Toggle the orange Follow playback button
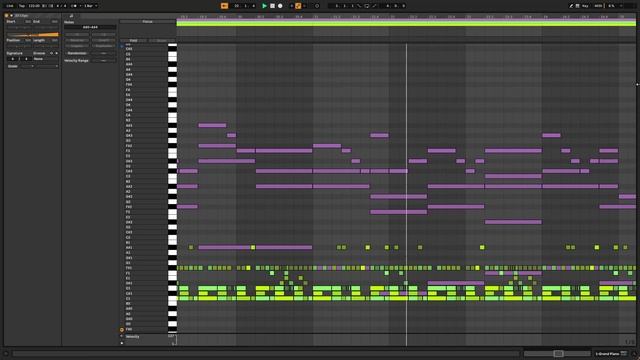The width and height of the screenshot is (640, 360). pyautogui.click(x=224, y=6)
